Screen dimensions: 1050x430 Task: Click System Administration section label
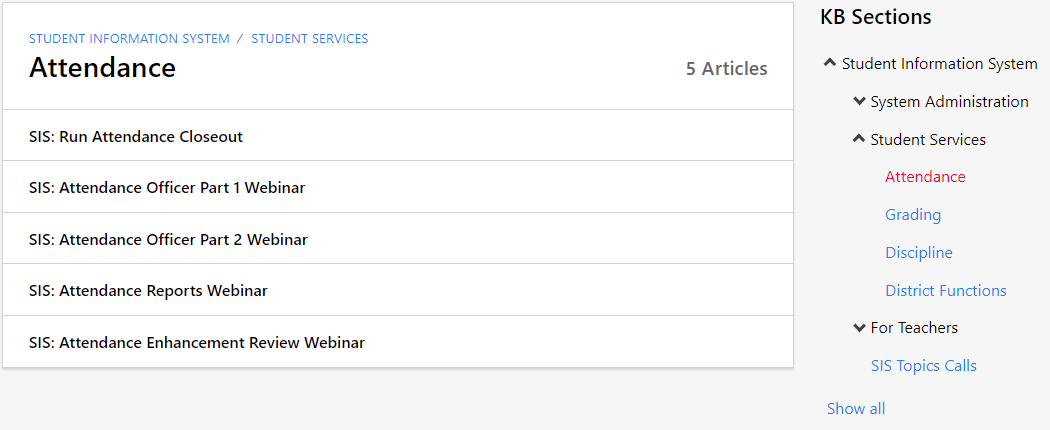(950, 102)
